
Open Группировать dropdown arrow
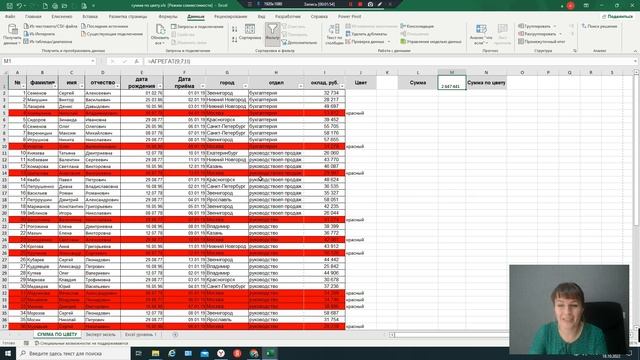point(555,26)
